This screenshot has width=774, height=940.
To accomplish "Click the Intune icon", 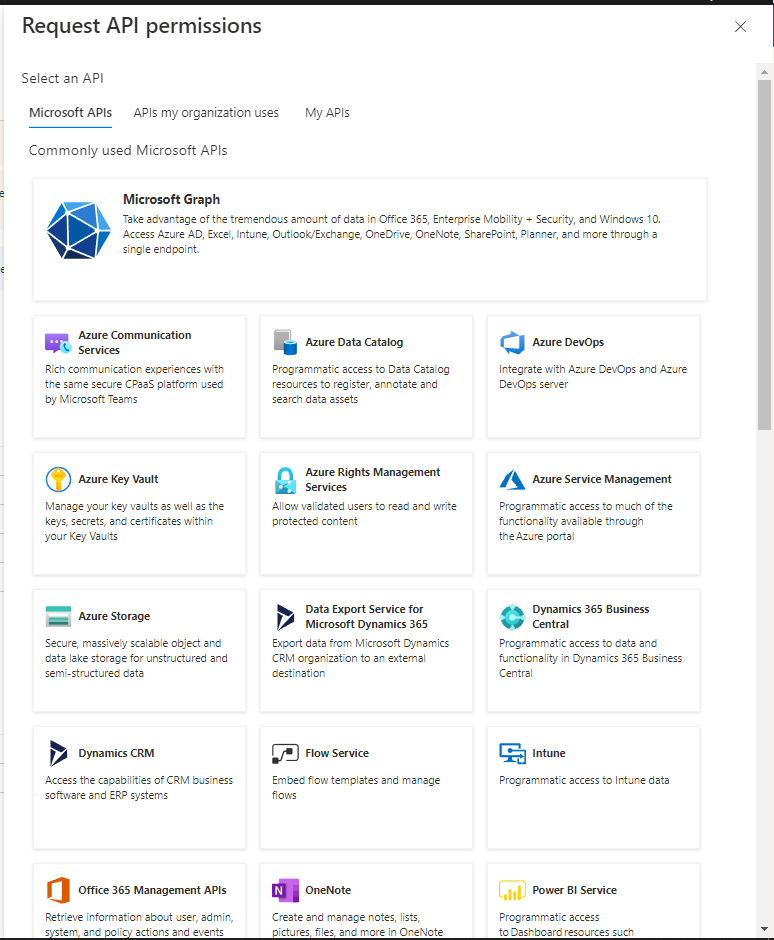I will 513,753.
